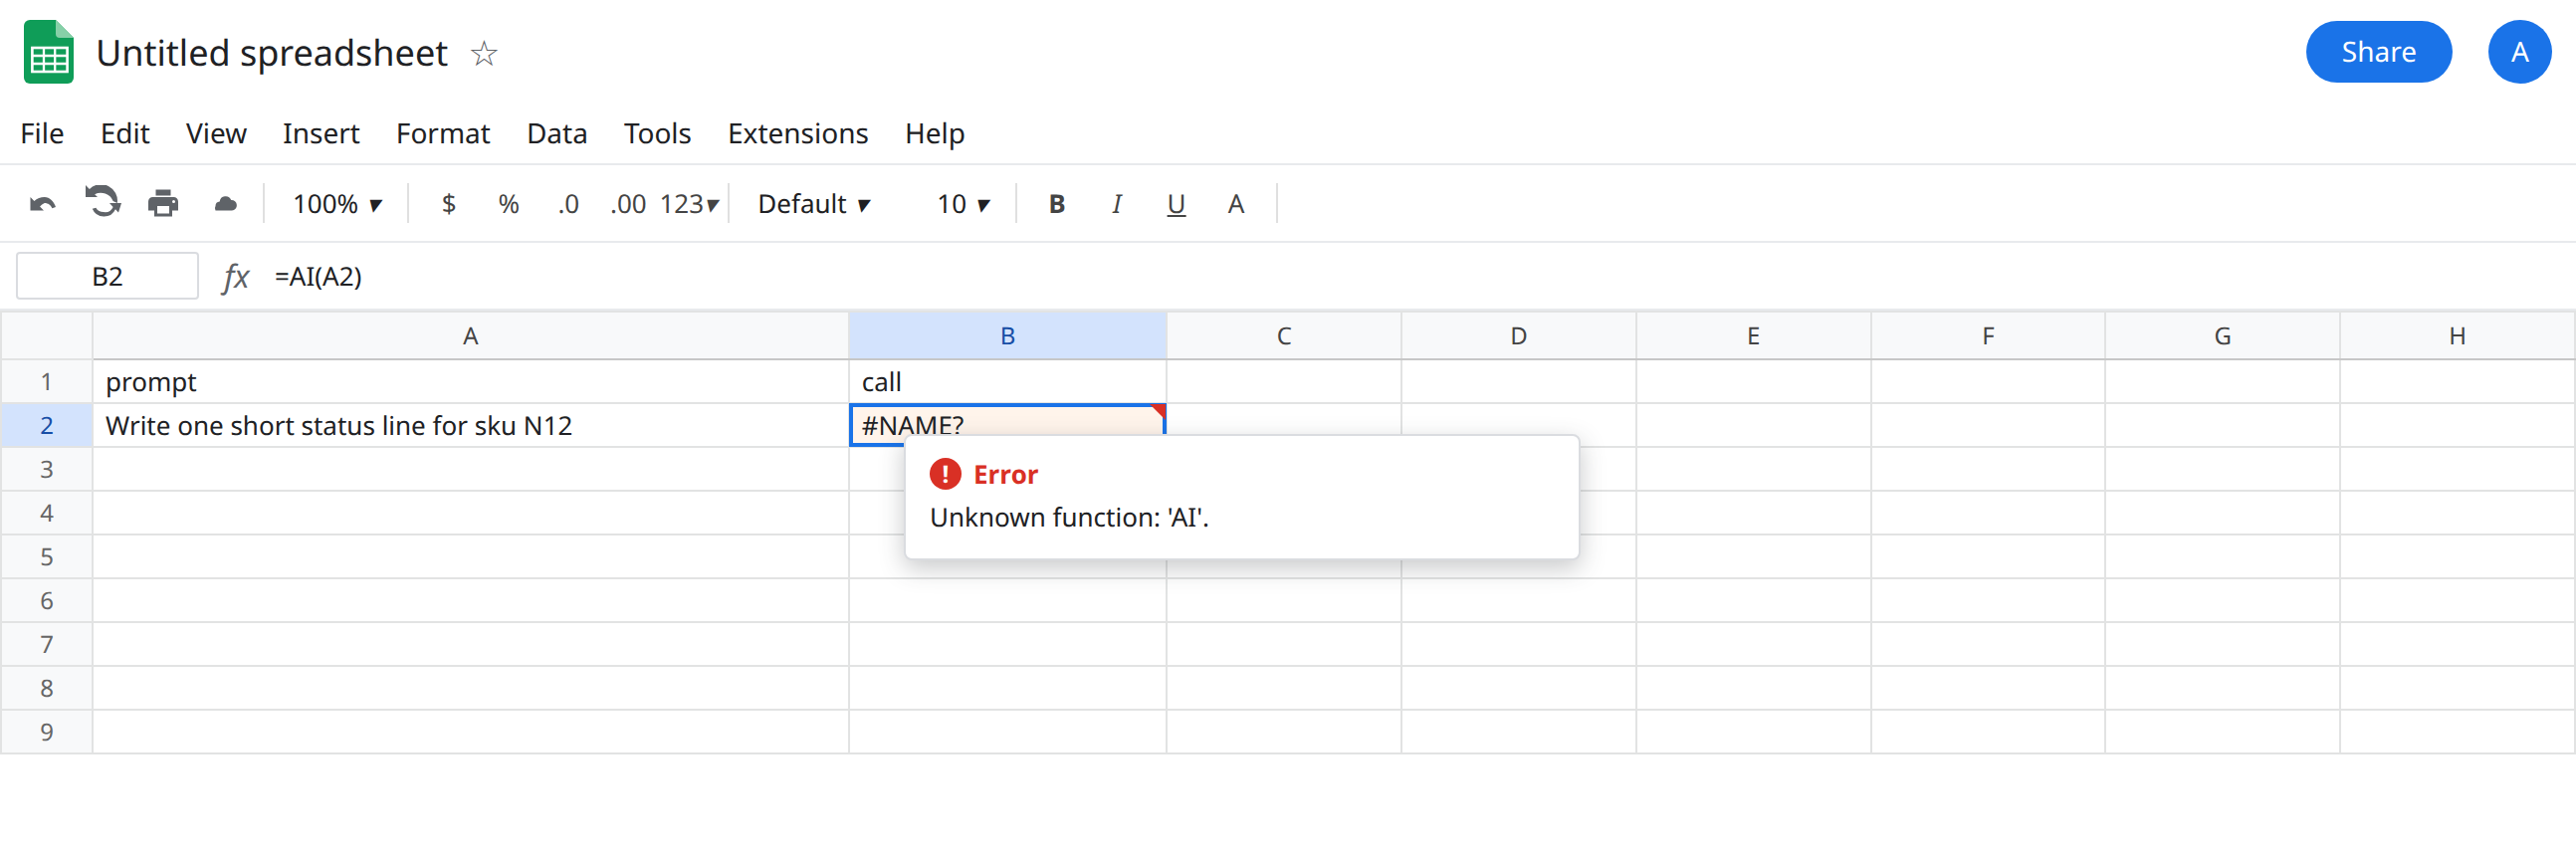Click the blue Share button
This screenshot has width=2576, height=856.
click(x=2378, y=52)
